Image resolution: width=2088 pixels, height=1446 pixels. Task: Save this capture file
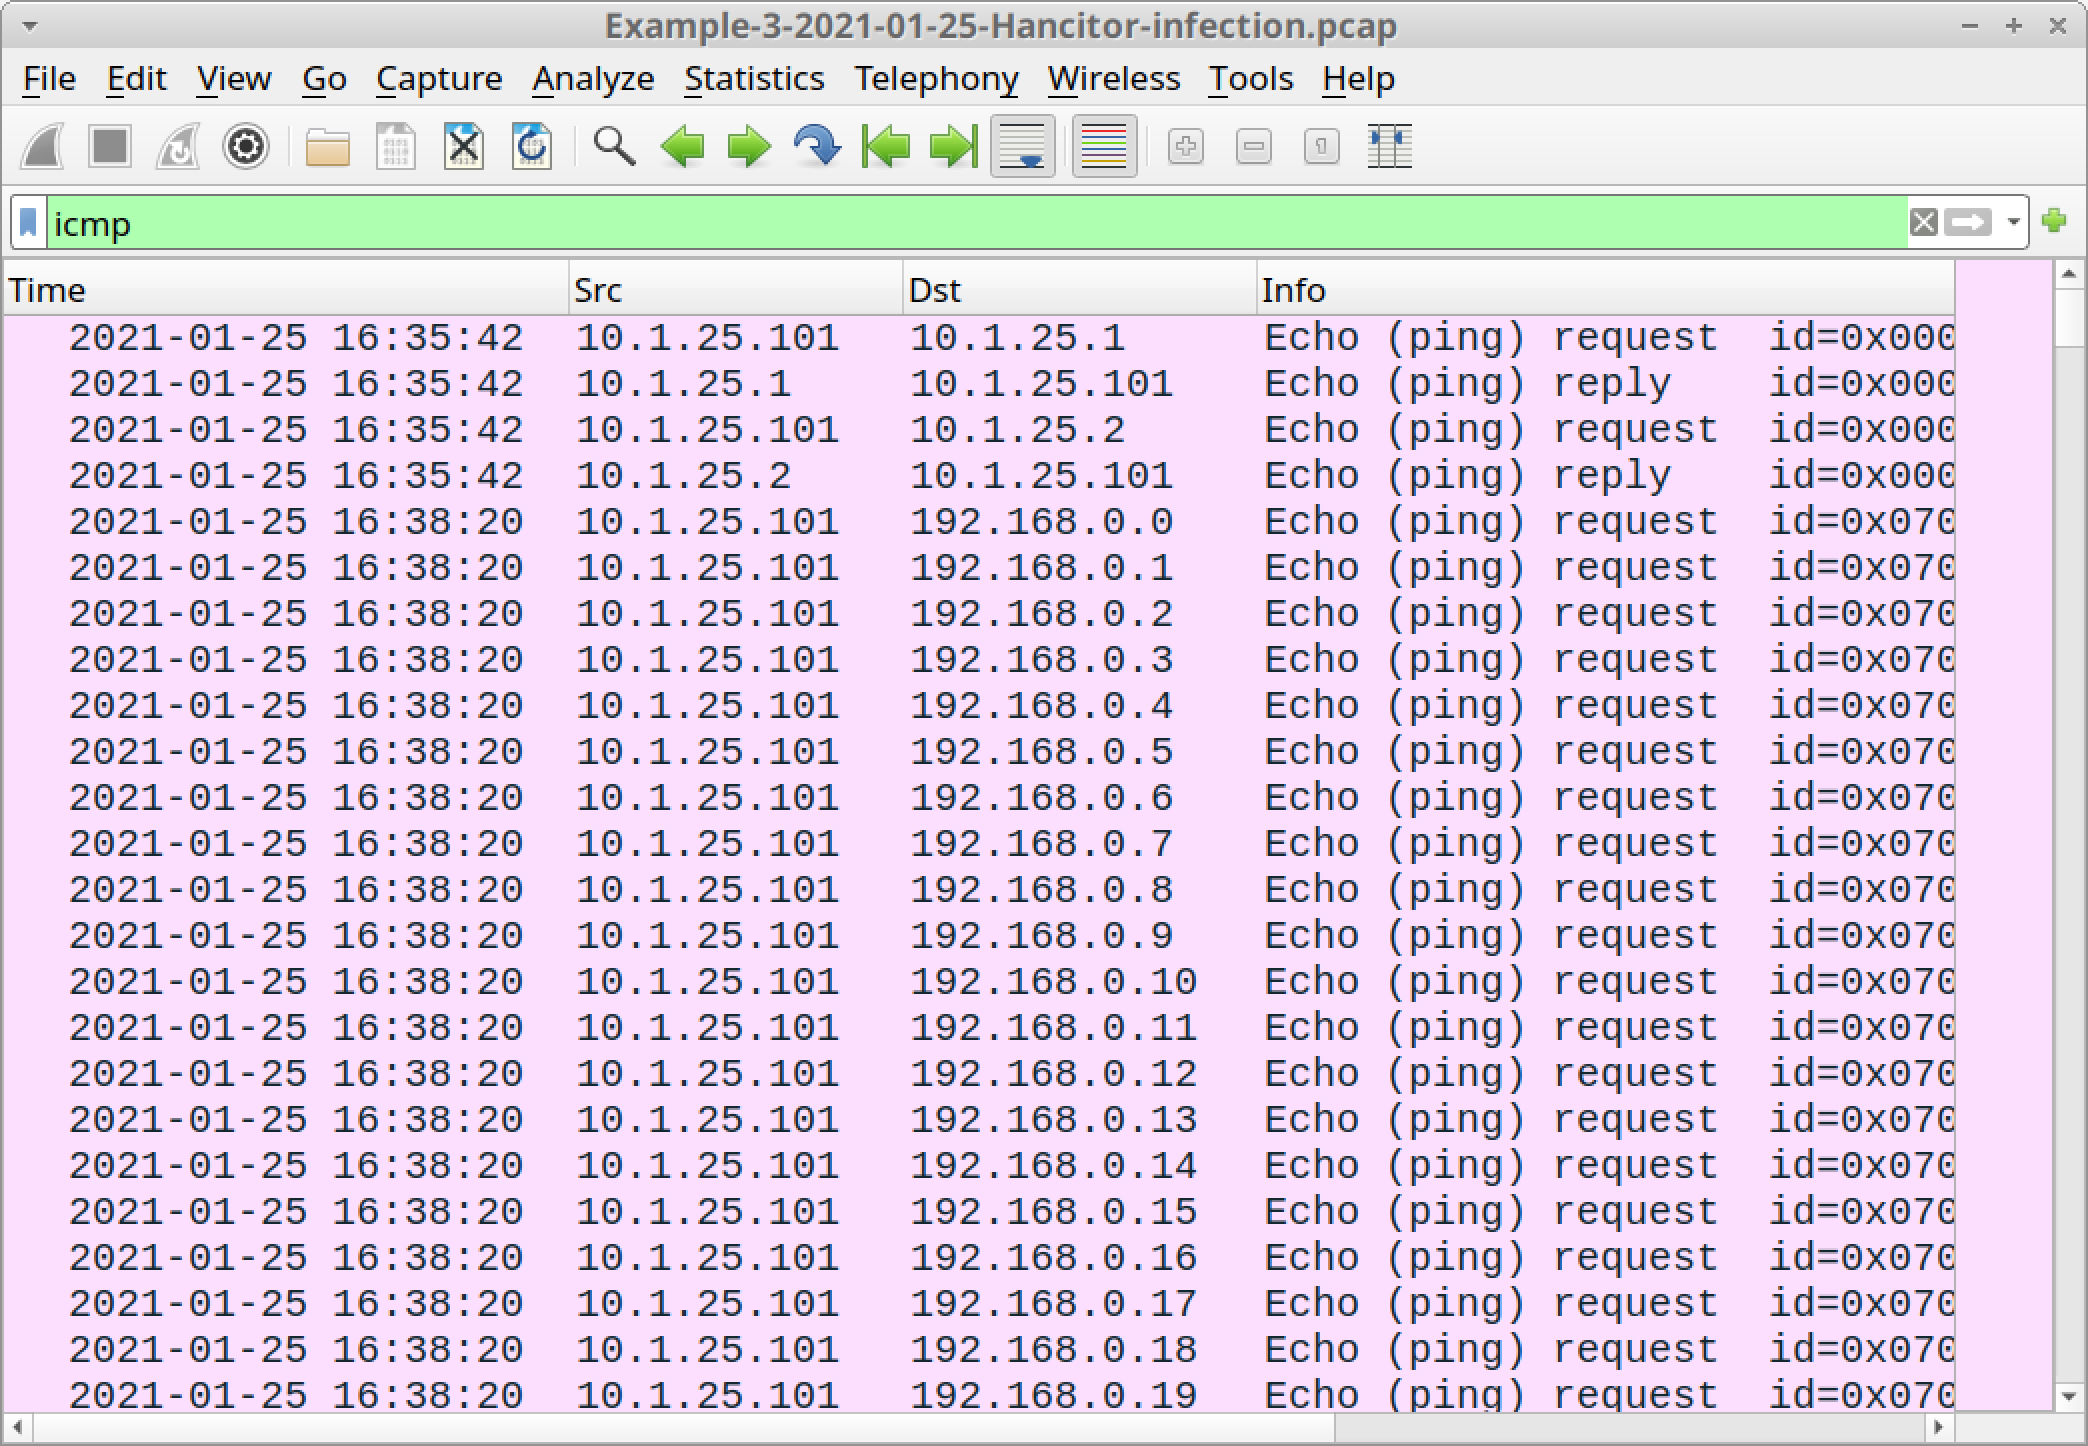[x=396, y=147]
